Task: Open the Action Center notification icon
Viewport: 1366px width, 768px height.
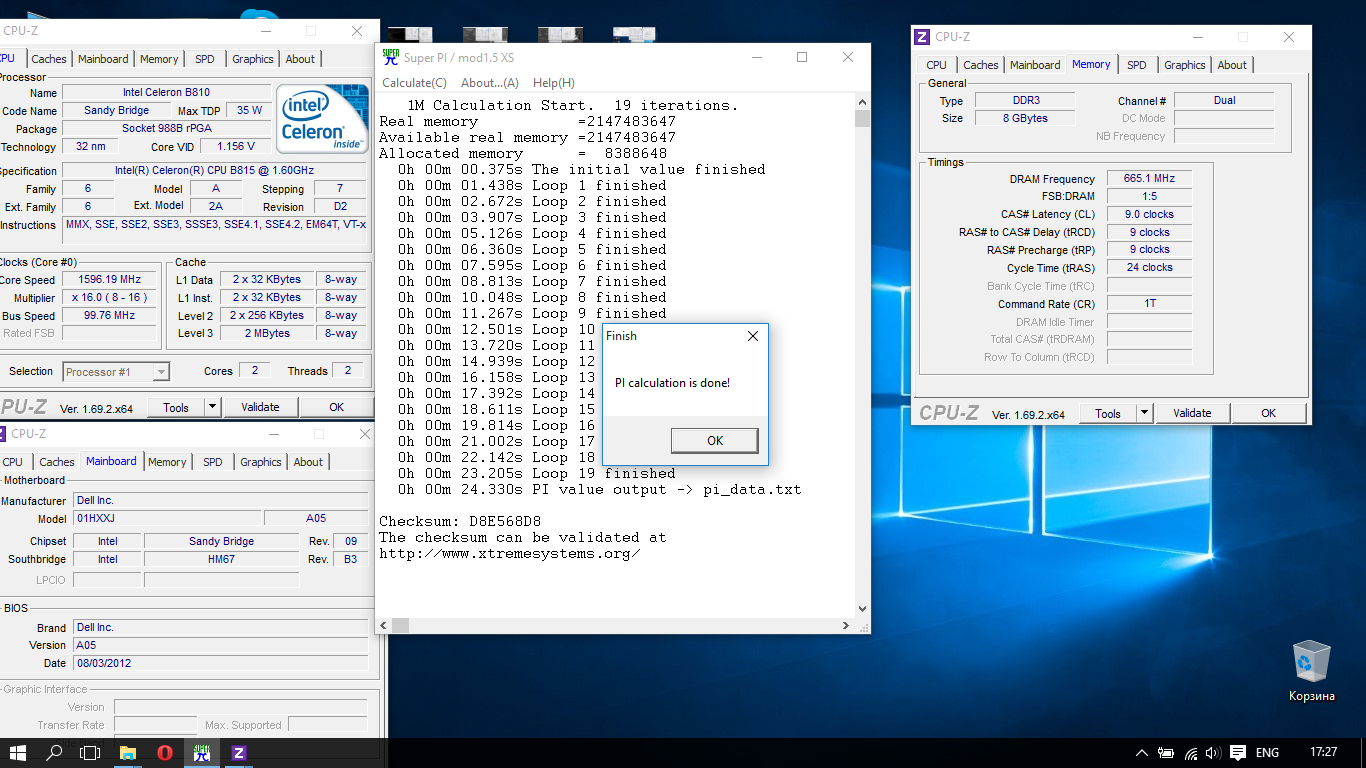Action: coord(1237,752)
